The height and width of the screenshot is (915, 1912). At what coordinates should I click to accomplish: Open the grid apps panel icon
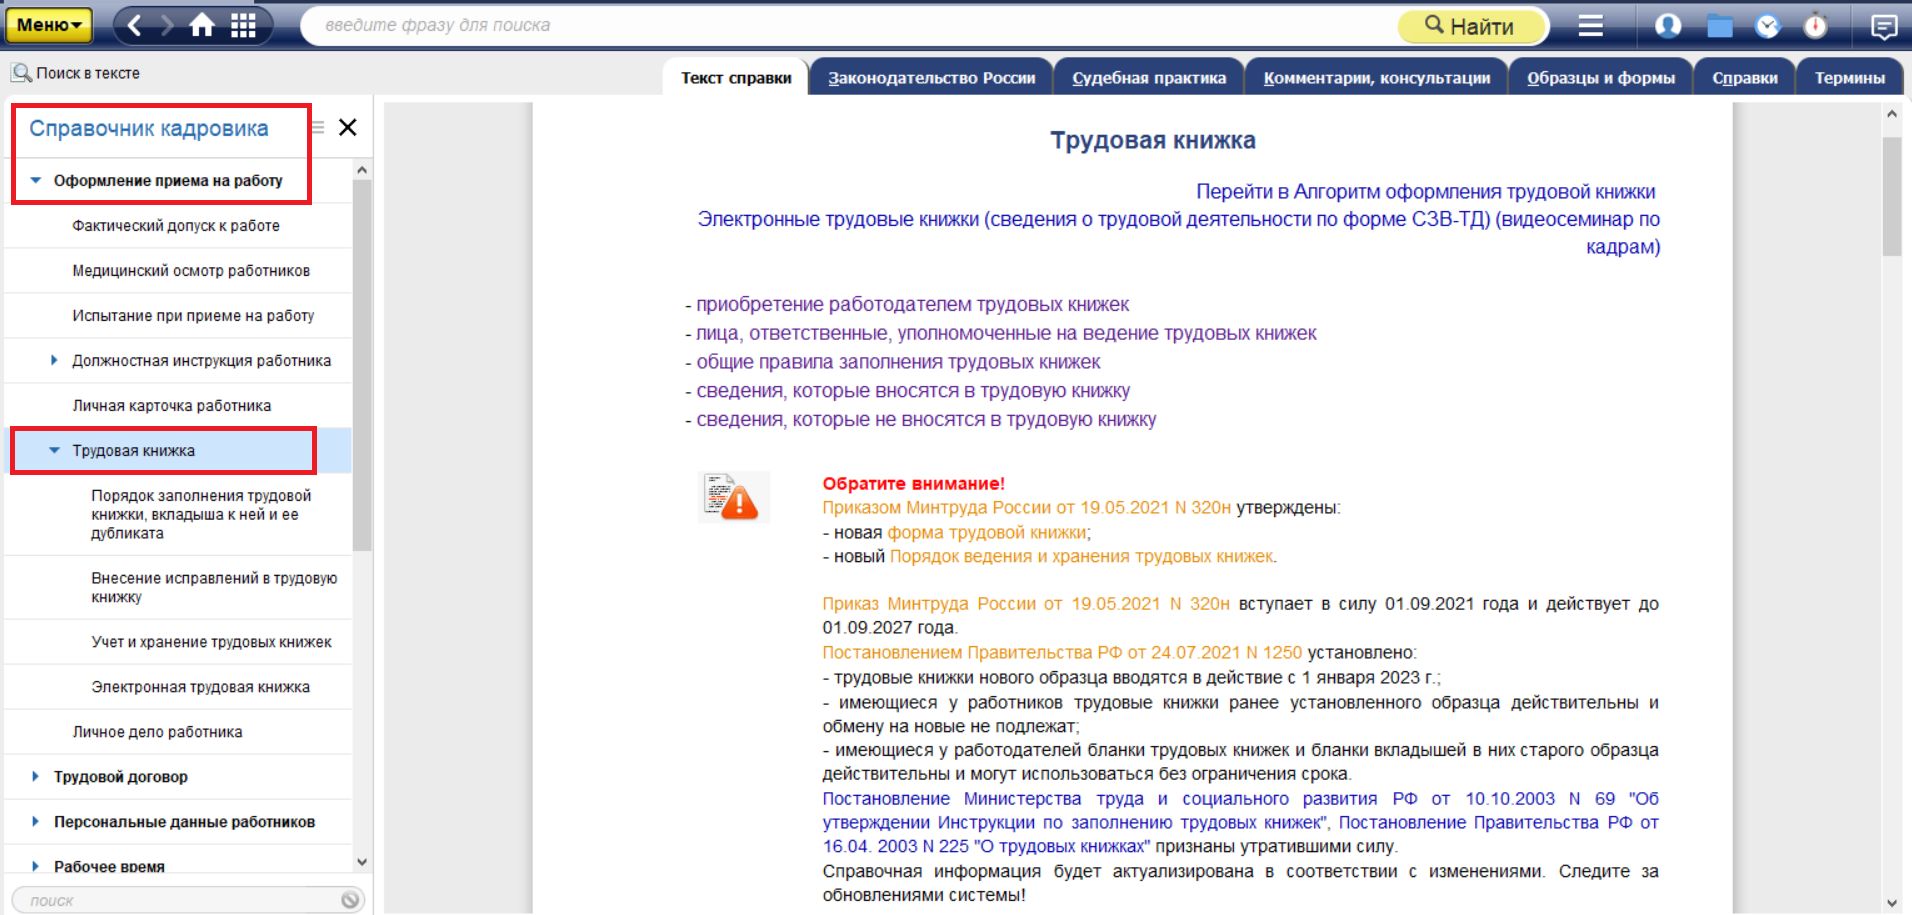[x=243, y=25]
